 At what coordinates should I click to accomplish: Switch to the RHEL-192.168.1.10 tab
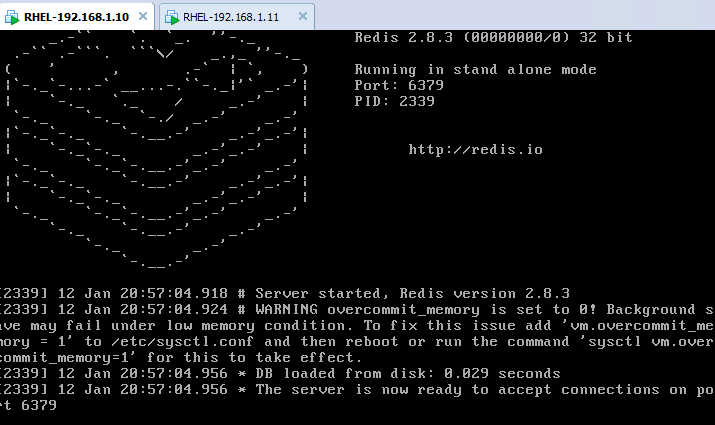77,17
